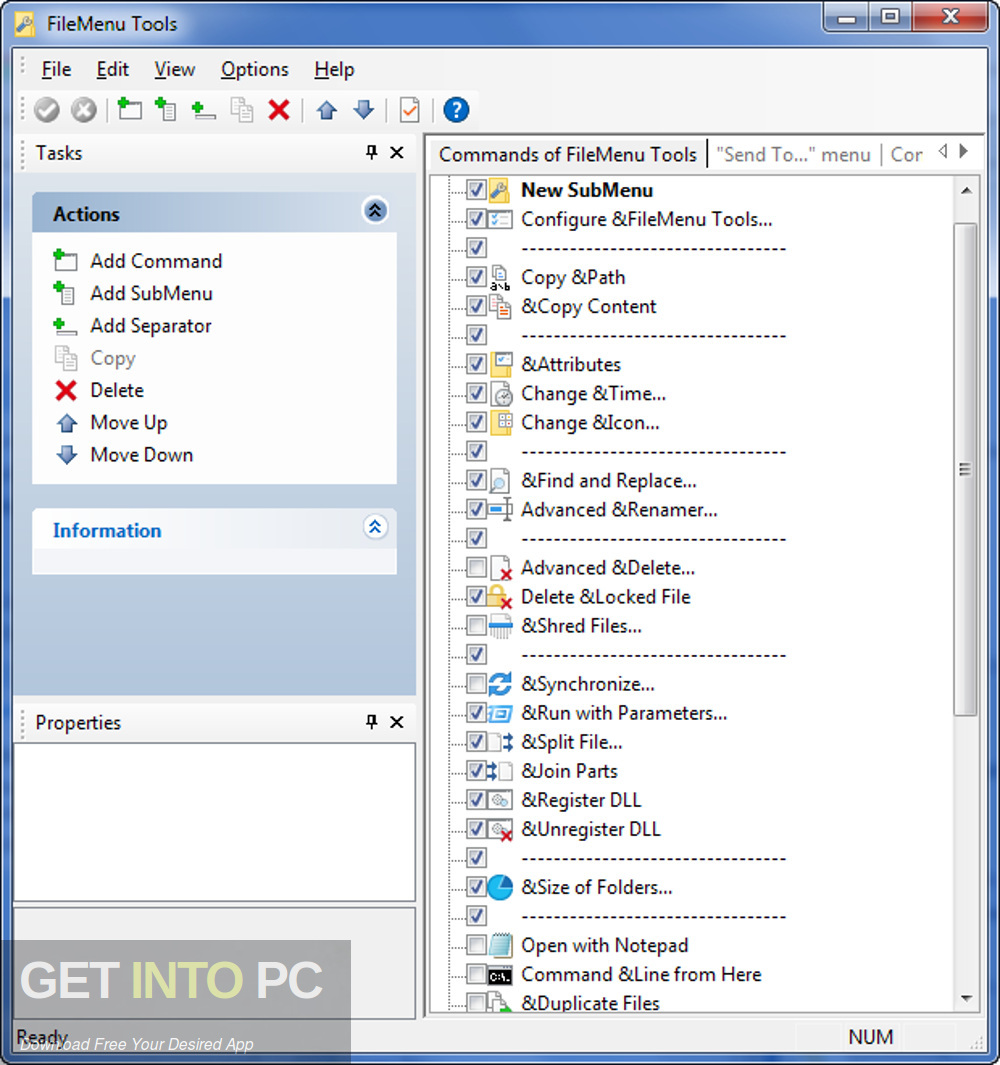Uncheck the New SubMenu checkbox
Viewport: 1000px width, 1065px height.
click(477, 190)
